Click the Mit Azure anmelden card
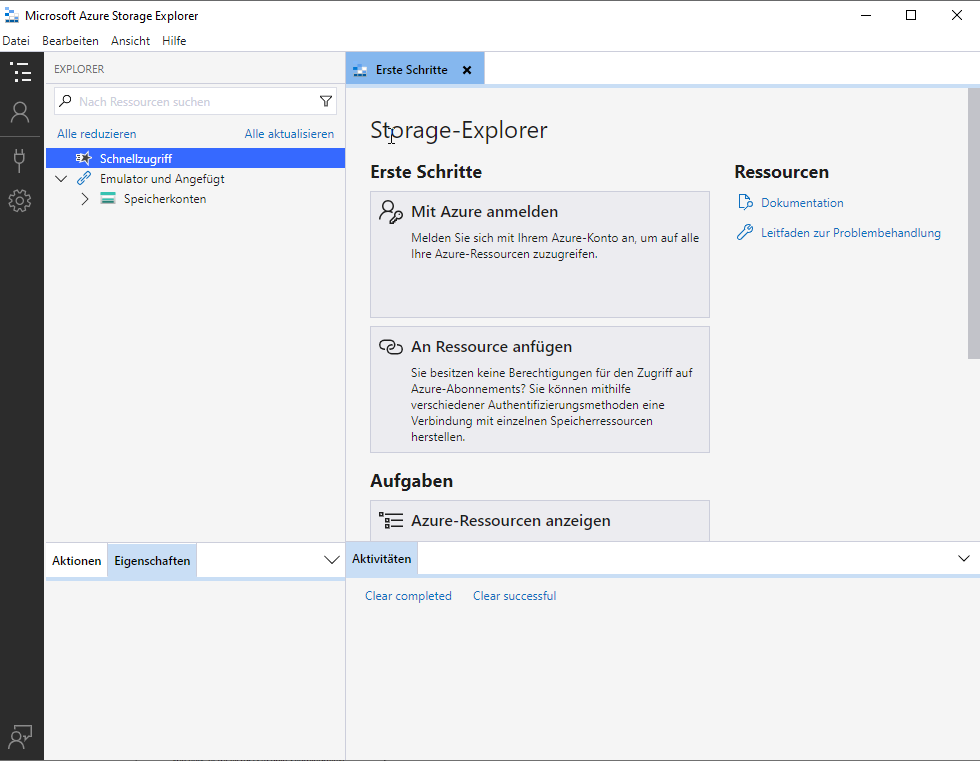Screen dimensions: 980x761 tap(539, 254)
